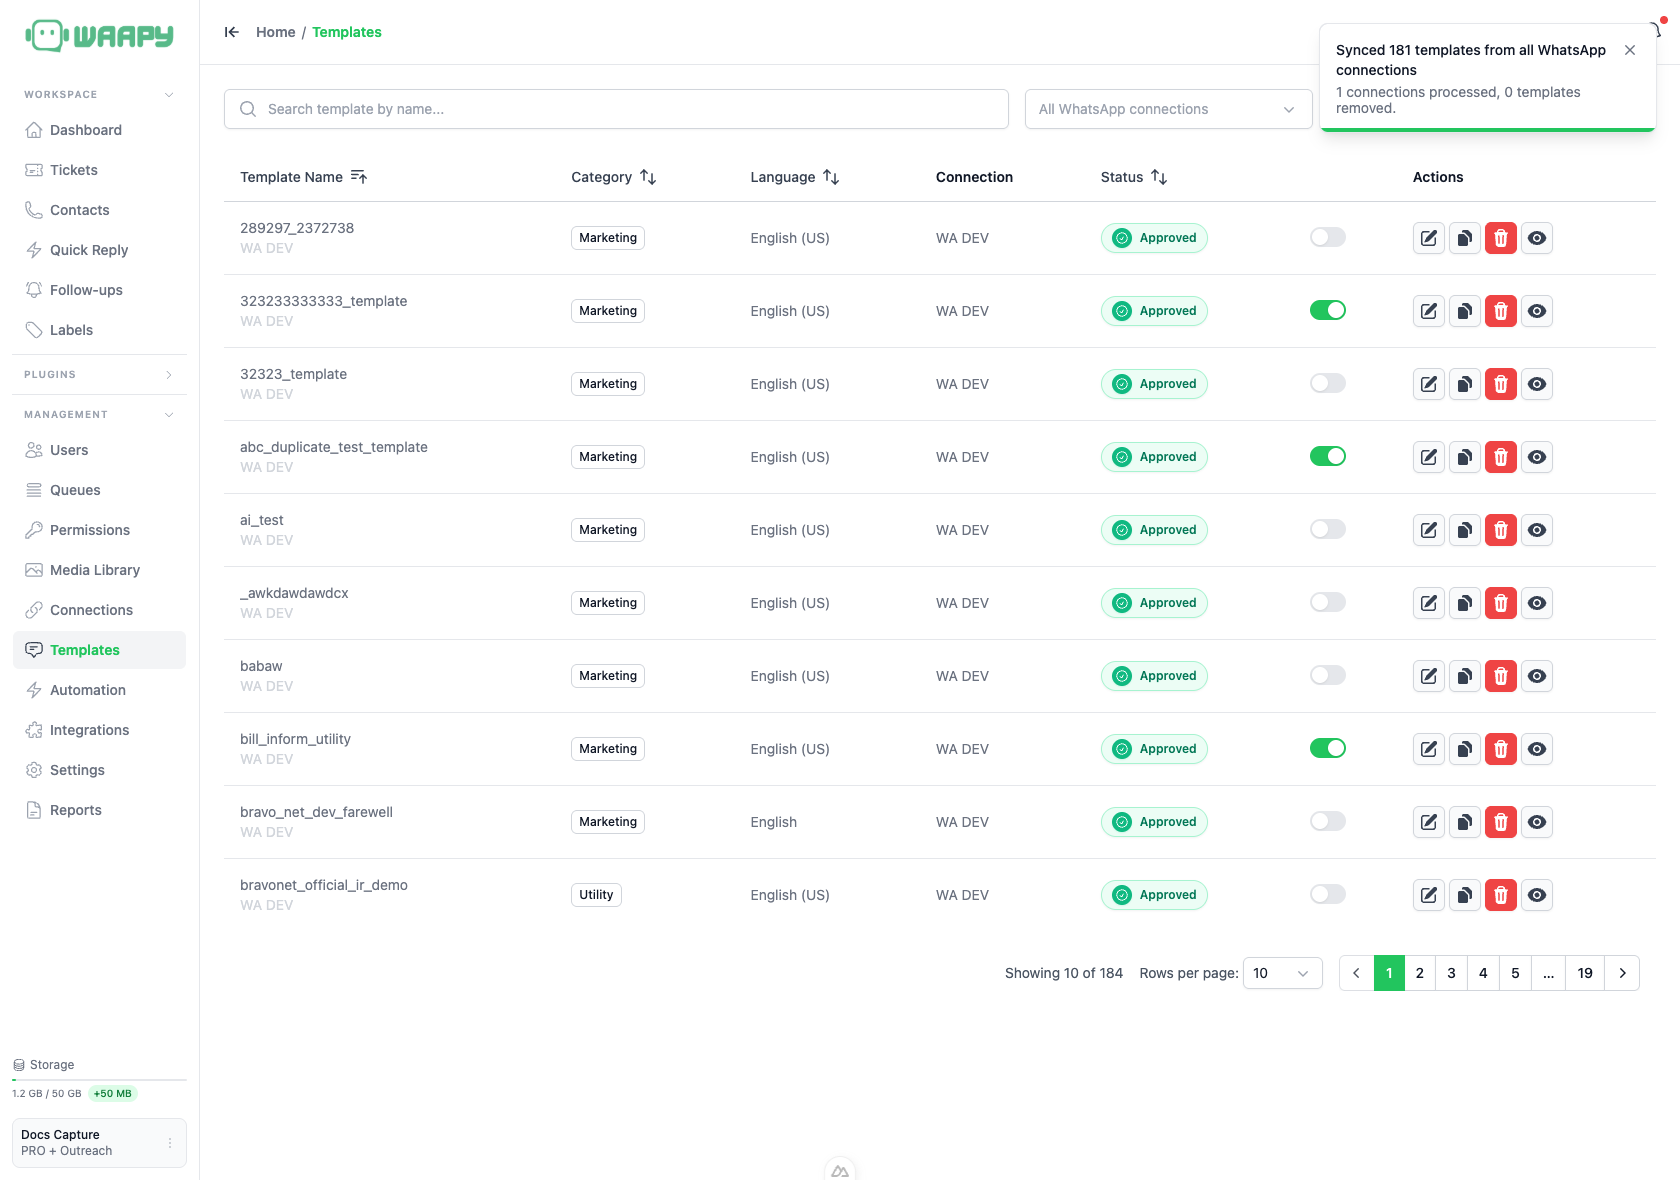Duplicate the babaw template
Viewport: 1680px width, 1180px height.
coord(1465,676)
